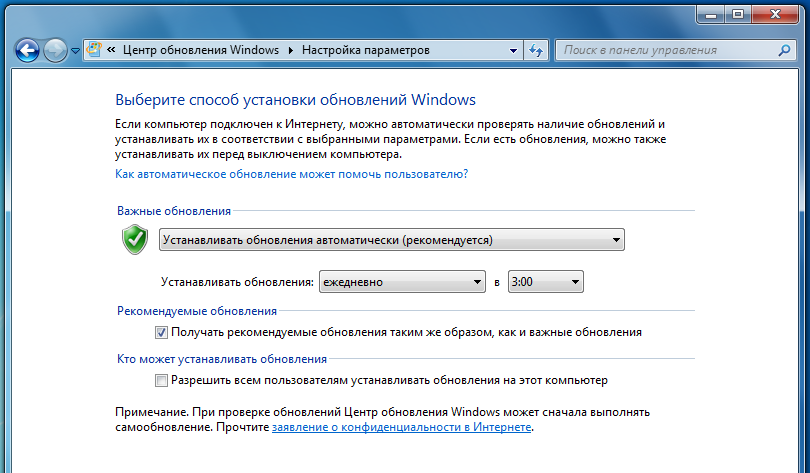Select the Настройка параметров breadcrumb

coord(366,50)
